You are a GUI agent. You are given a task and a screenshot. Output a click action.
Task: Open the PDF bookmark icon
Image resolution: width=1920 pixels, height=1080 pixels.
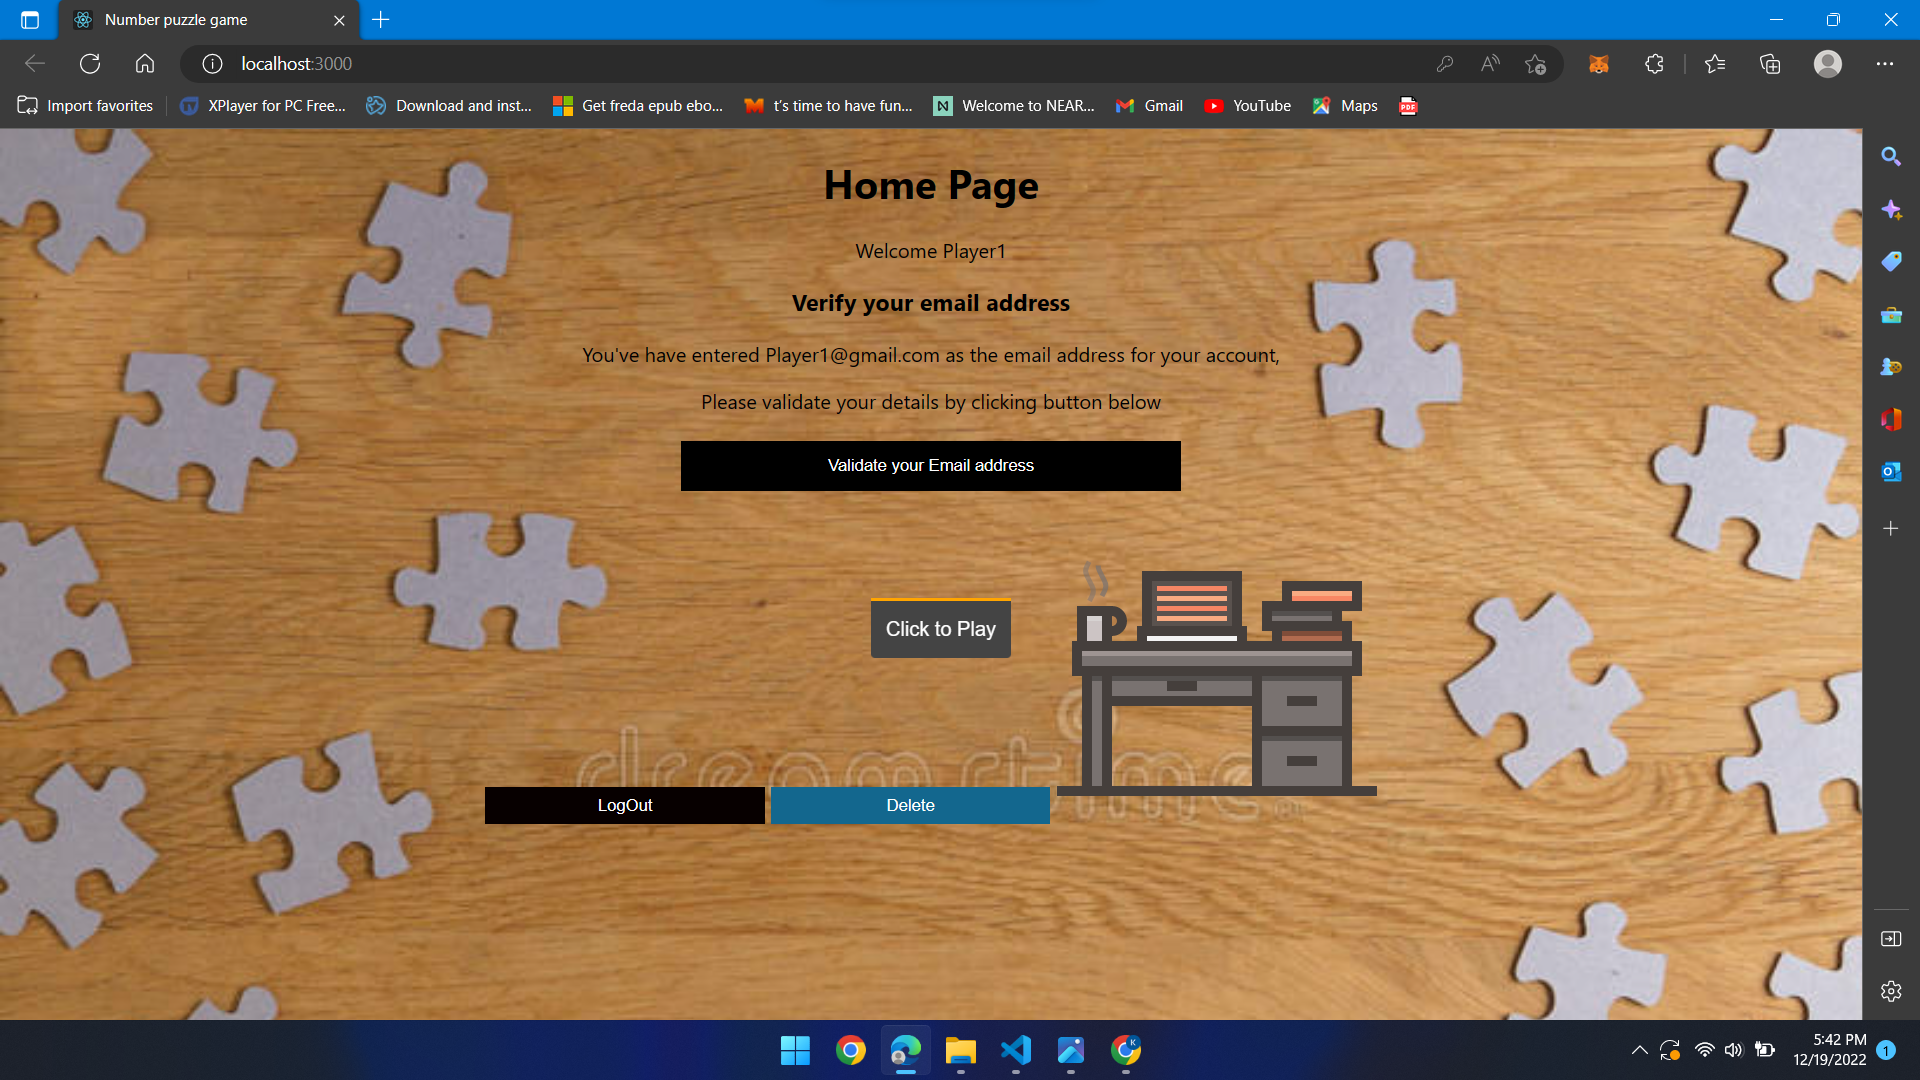[1408, 106]
